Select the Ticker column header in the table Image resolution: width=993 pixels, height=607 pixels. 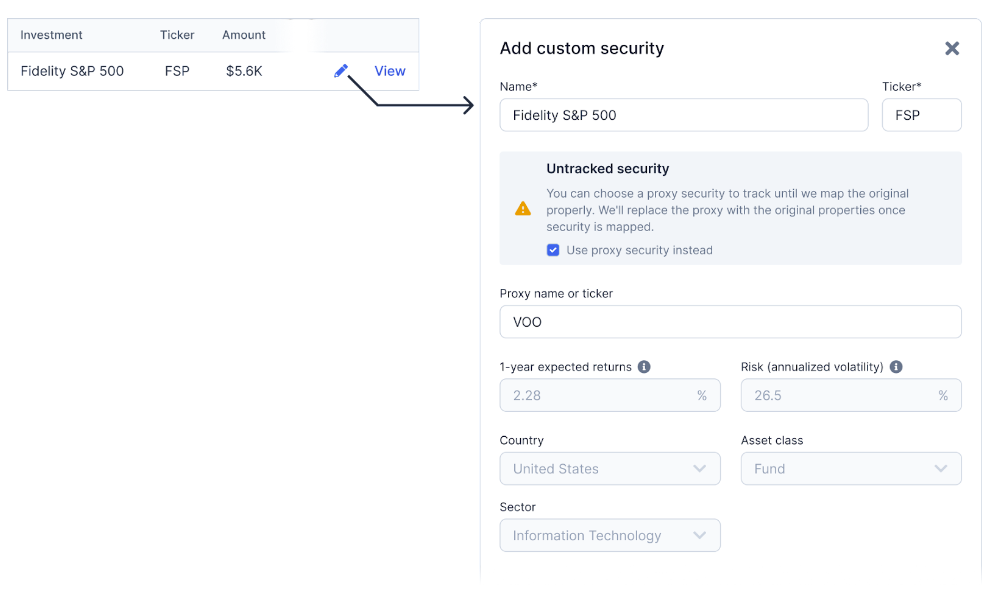point(177,35)
